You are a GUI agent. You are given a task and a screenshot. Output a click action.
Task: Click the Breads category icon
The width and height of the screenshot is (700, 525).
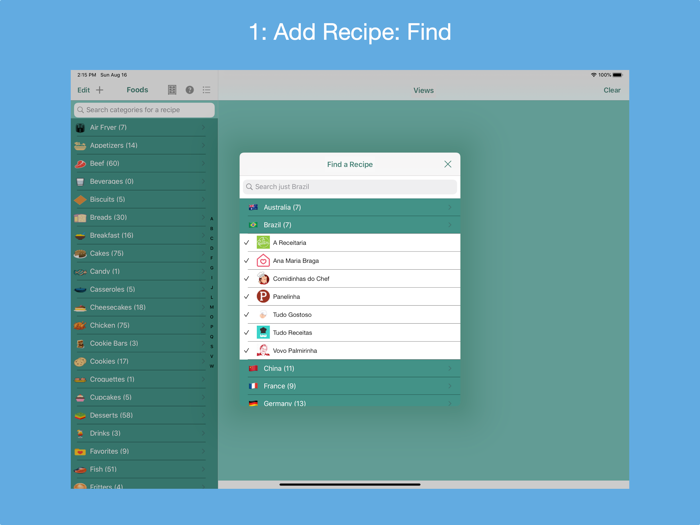80,218
